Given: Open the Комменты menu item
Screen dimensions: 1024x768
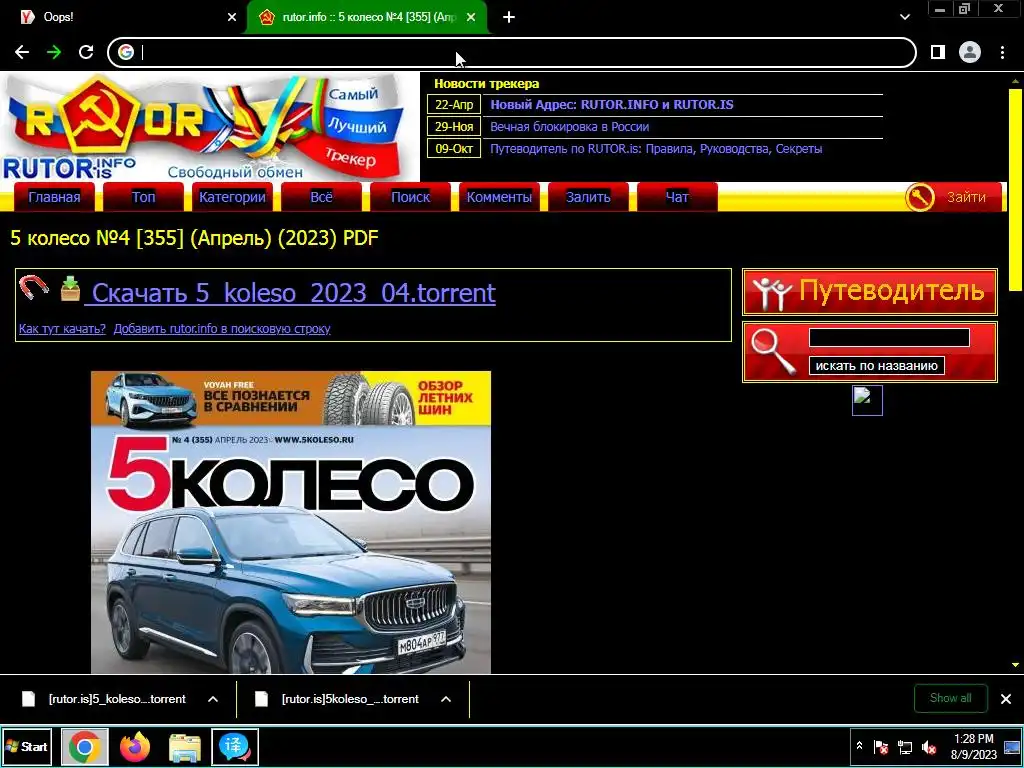Looking at the screenshot, I should pos(499,197).
